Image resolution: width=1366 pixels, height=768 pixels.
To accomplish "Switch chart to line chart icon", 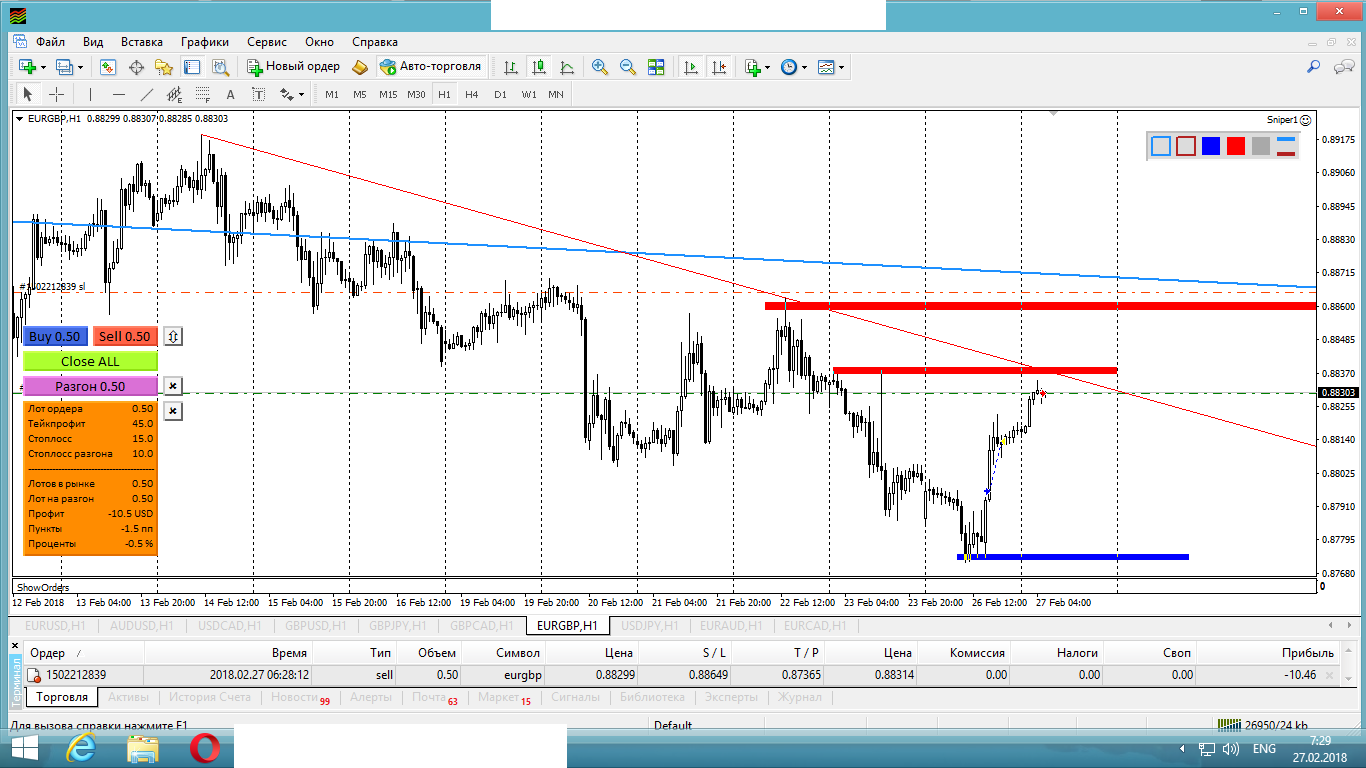I will point(567,67).
